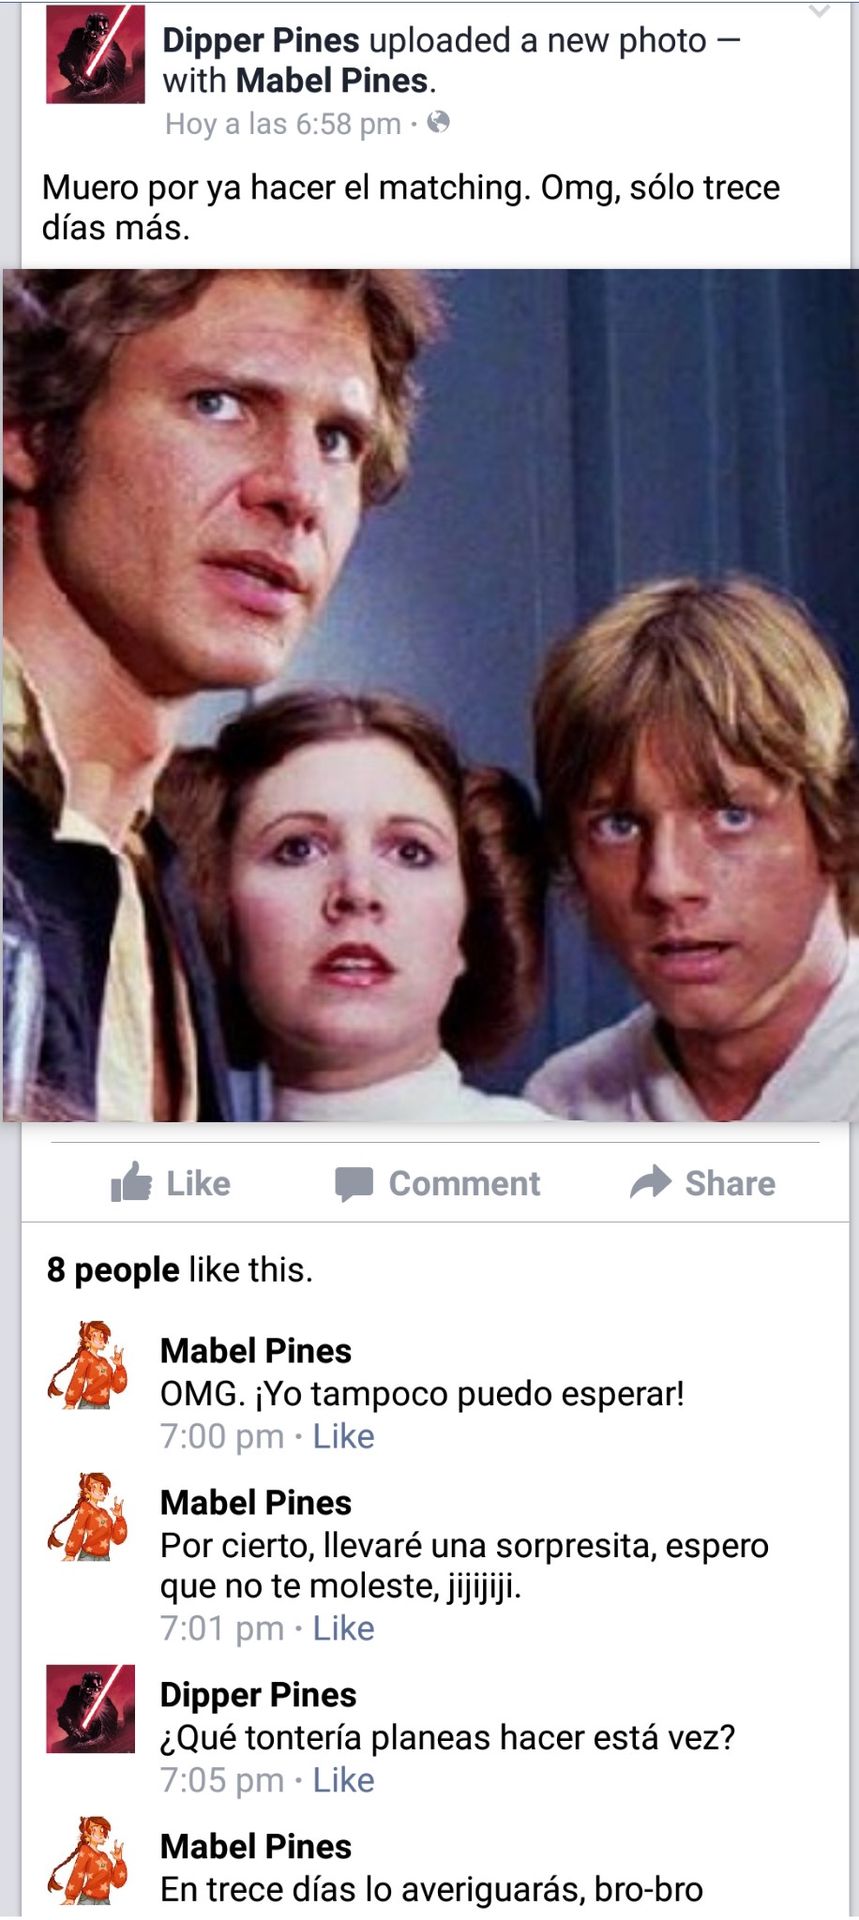Open the Dipper Pines profile link in the header
Screen dimensions: 859x1920
[260, 40]
